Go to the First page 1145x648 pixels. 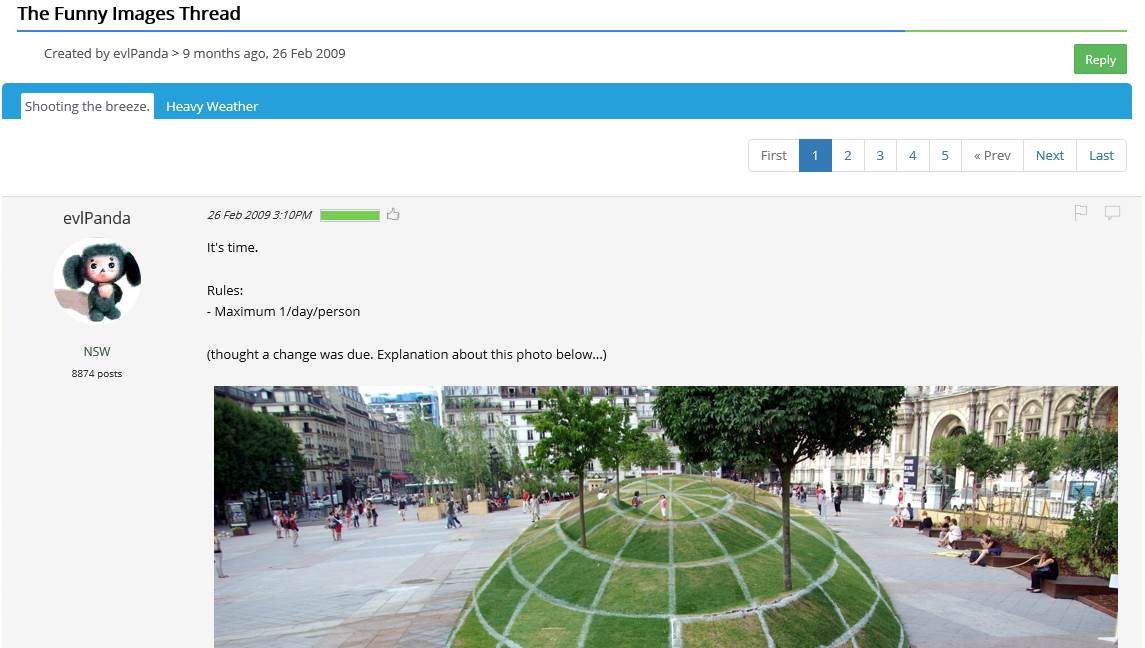(773, 155)
